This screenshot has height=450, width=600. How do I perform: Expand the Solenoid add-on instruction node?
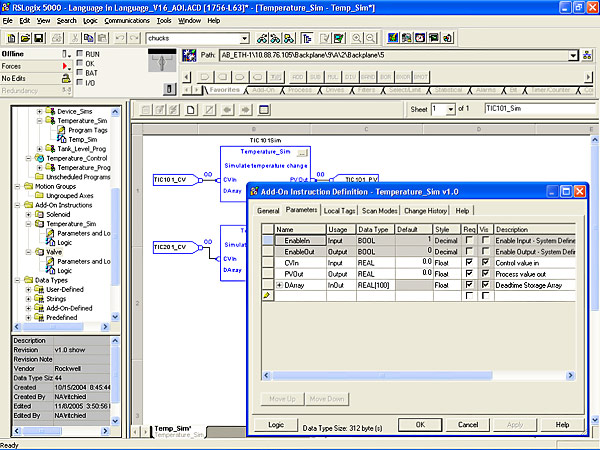point(28,214)
